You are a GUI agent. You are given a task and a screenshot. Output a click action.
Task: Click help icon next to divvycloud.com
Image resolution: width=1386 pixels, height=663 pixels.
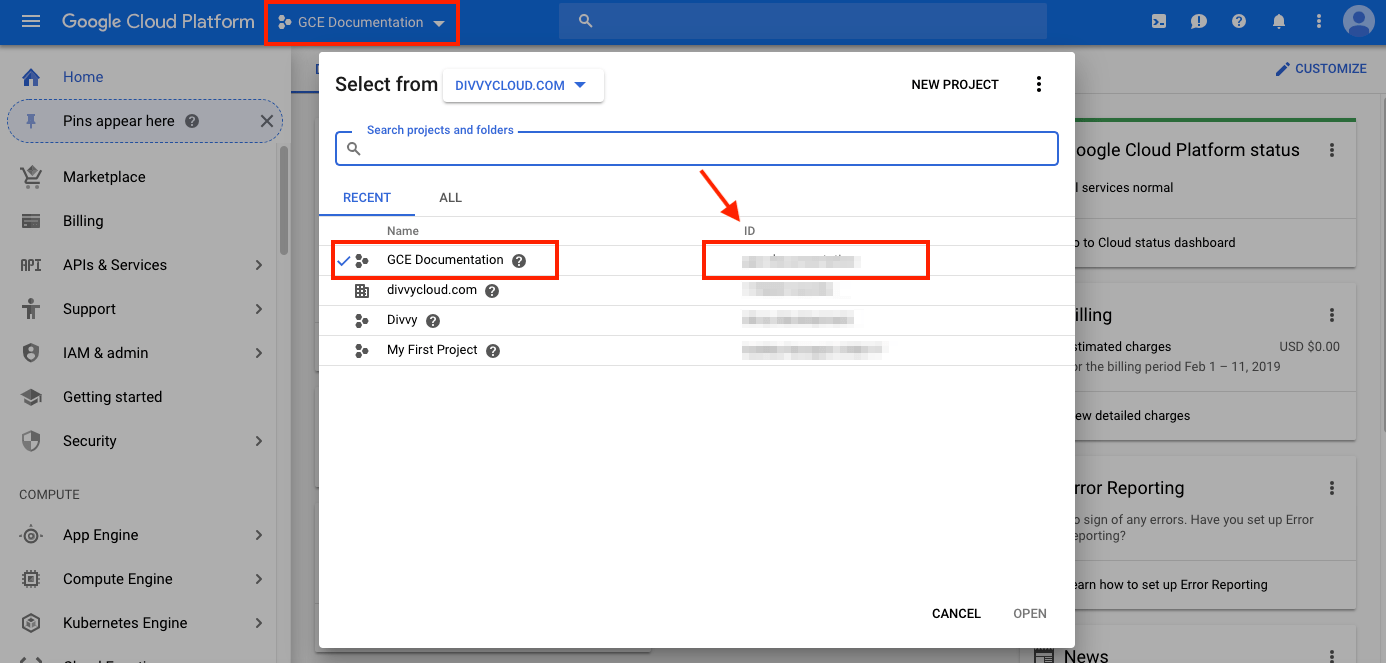click(492, 291)
